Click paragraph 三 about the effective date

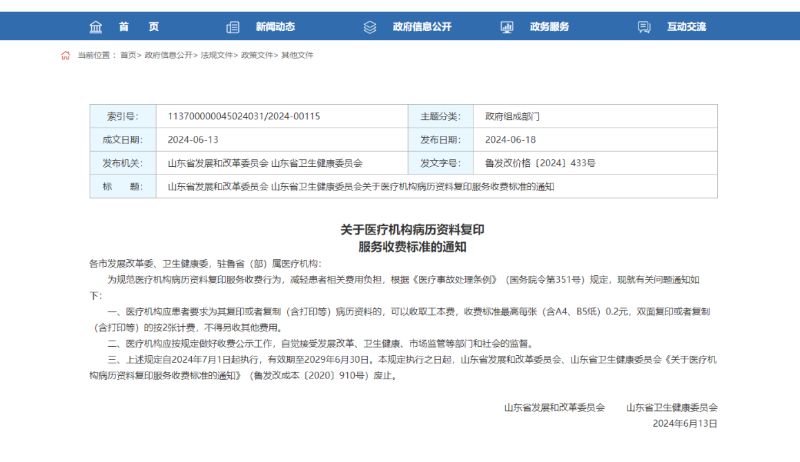tap(403, 368)
